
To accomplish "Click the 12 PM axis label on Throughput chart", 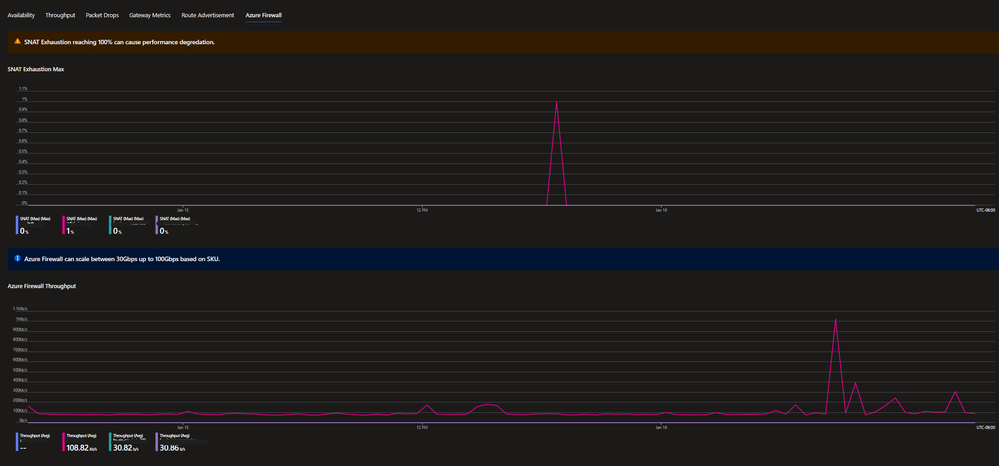I will pos(421,426).
